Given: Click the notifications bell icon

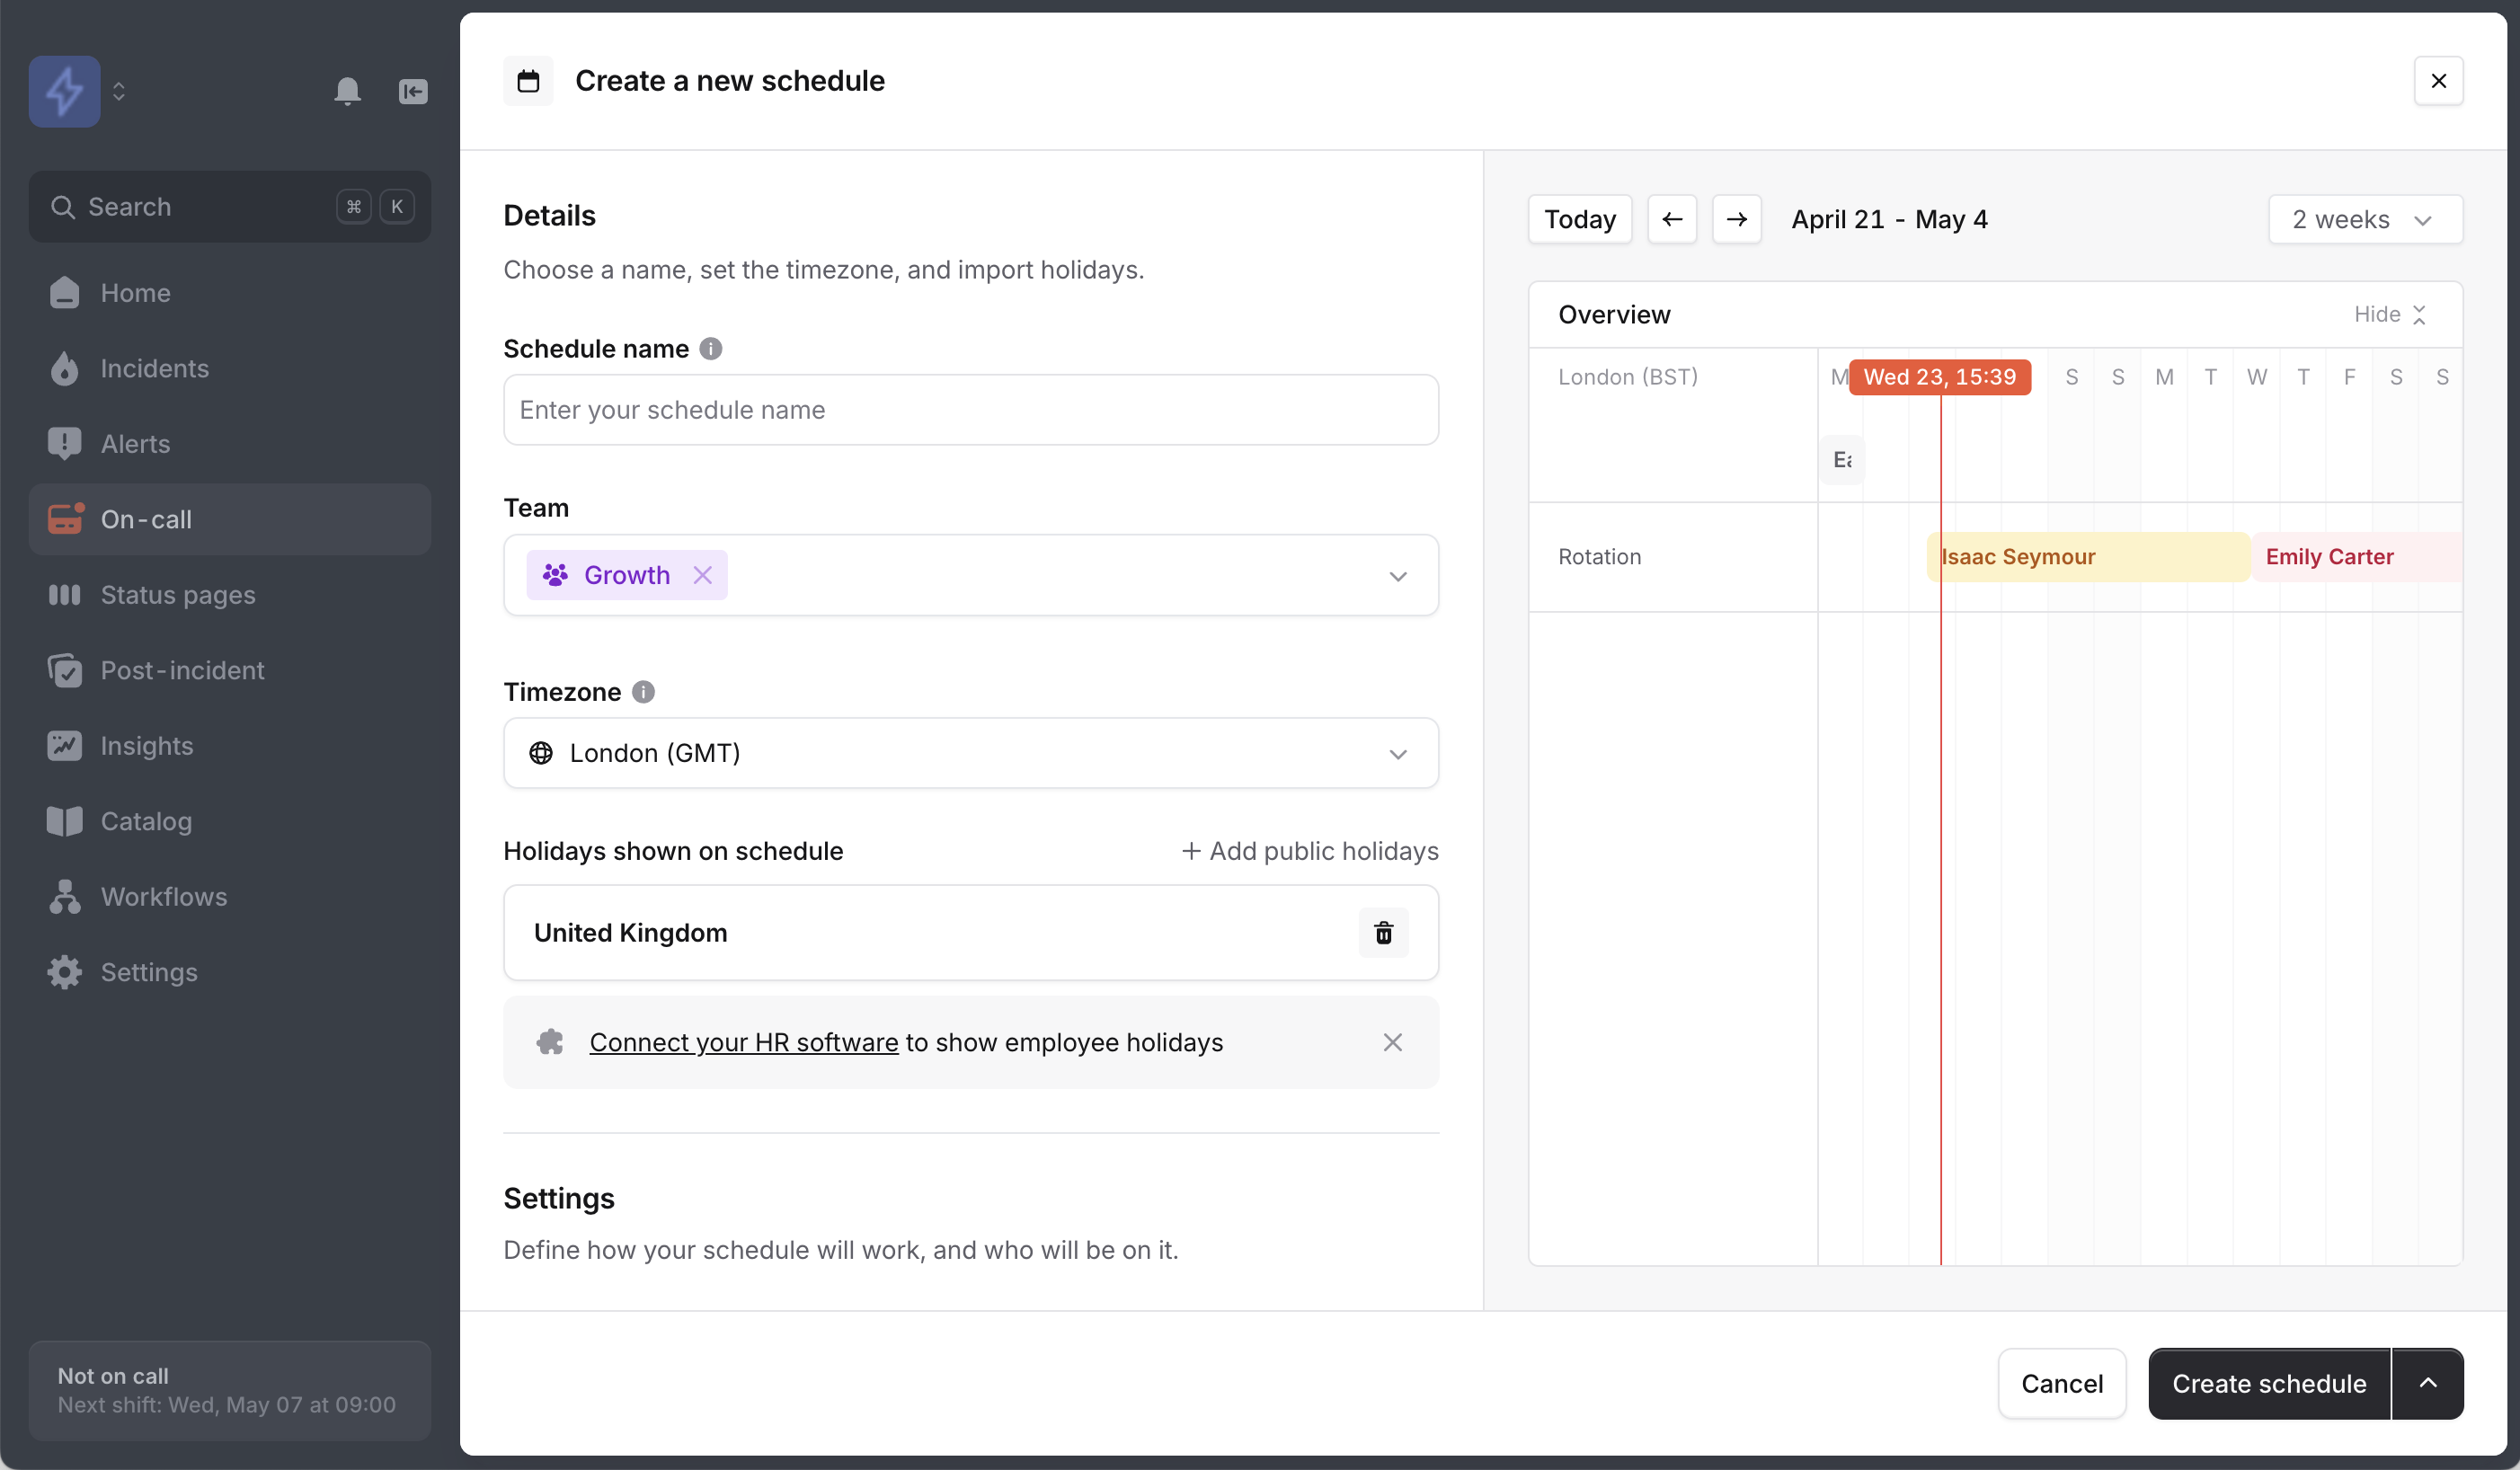Looking at the screenshot, I should tap(347, 91).
